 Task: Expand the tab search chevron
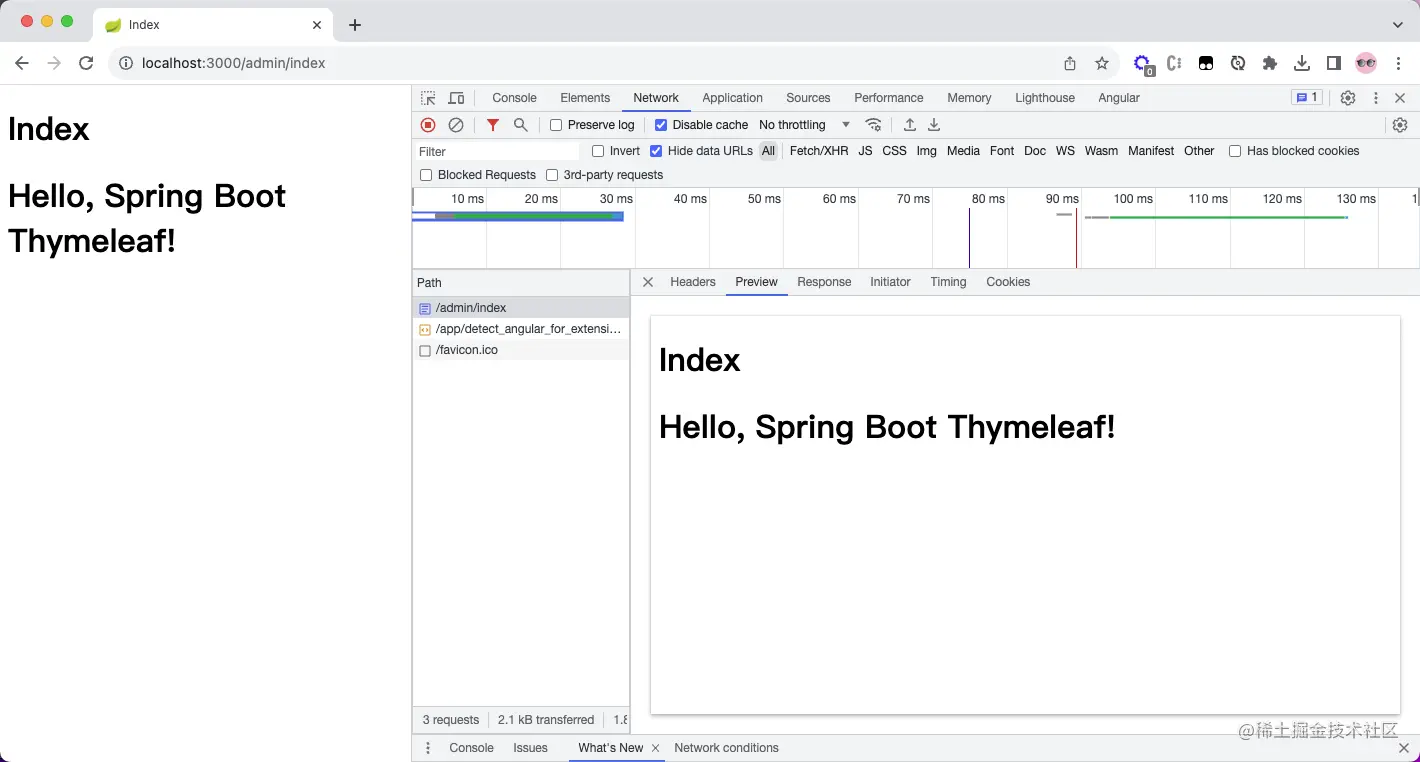coord(1398,24)
